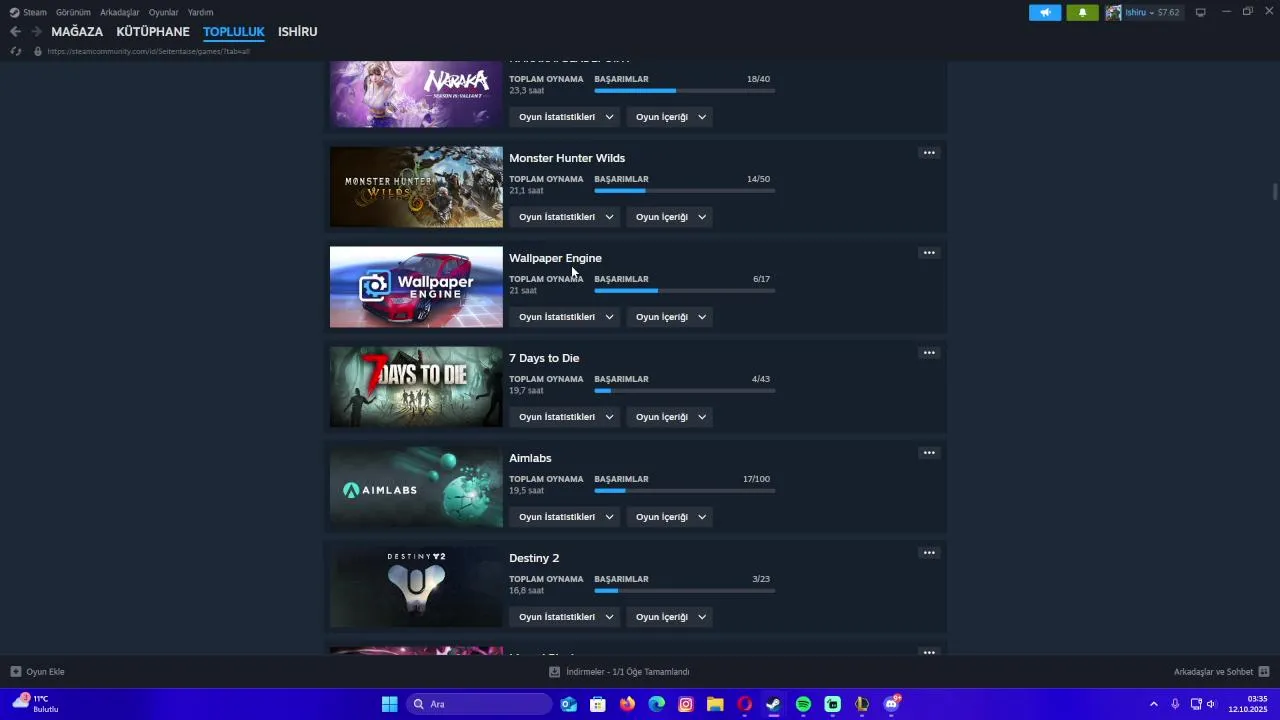Screen dimensions: 1280x720
Task: Open the Steam announcements megaphone button
Action: tap(1045, 12)
